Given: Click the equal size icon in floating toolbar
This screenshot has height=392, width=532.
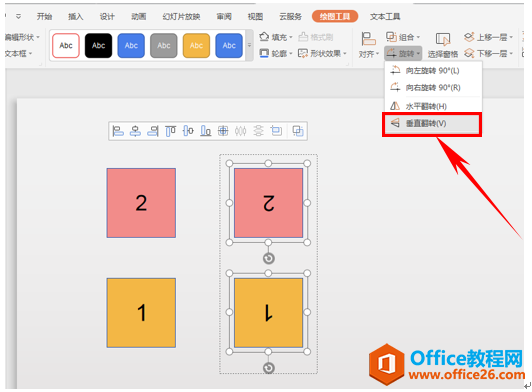Looking at the screenshot, I should [x=276, y=131].
